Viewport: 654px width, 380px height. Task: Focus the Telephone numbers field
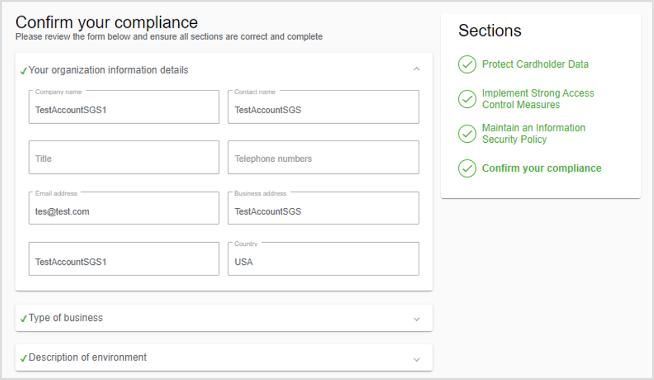323,157
